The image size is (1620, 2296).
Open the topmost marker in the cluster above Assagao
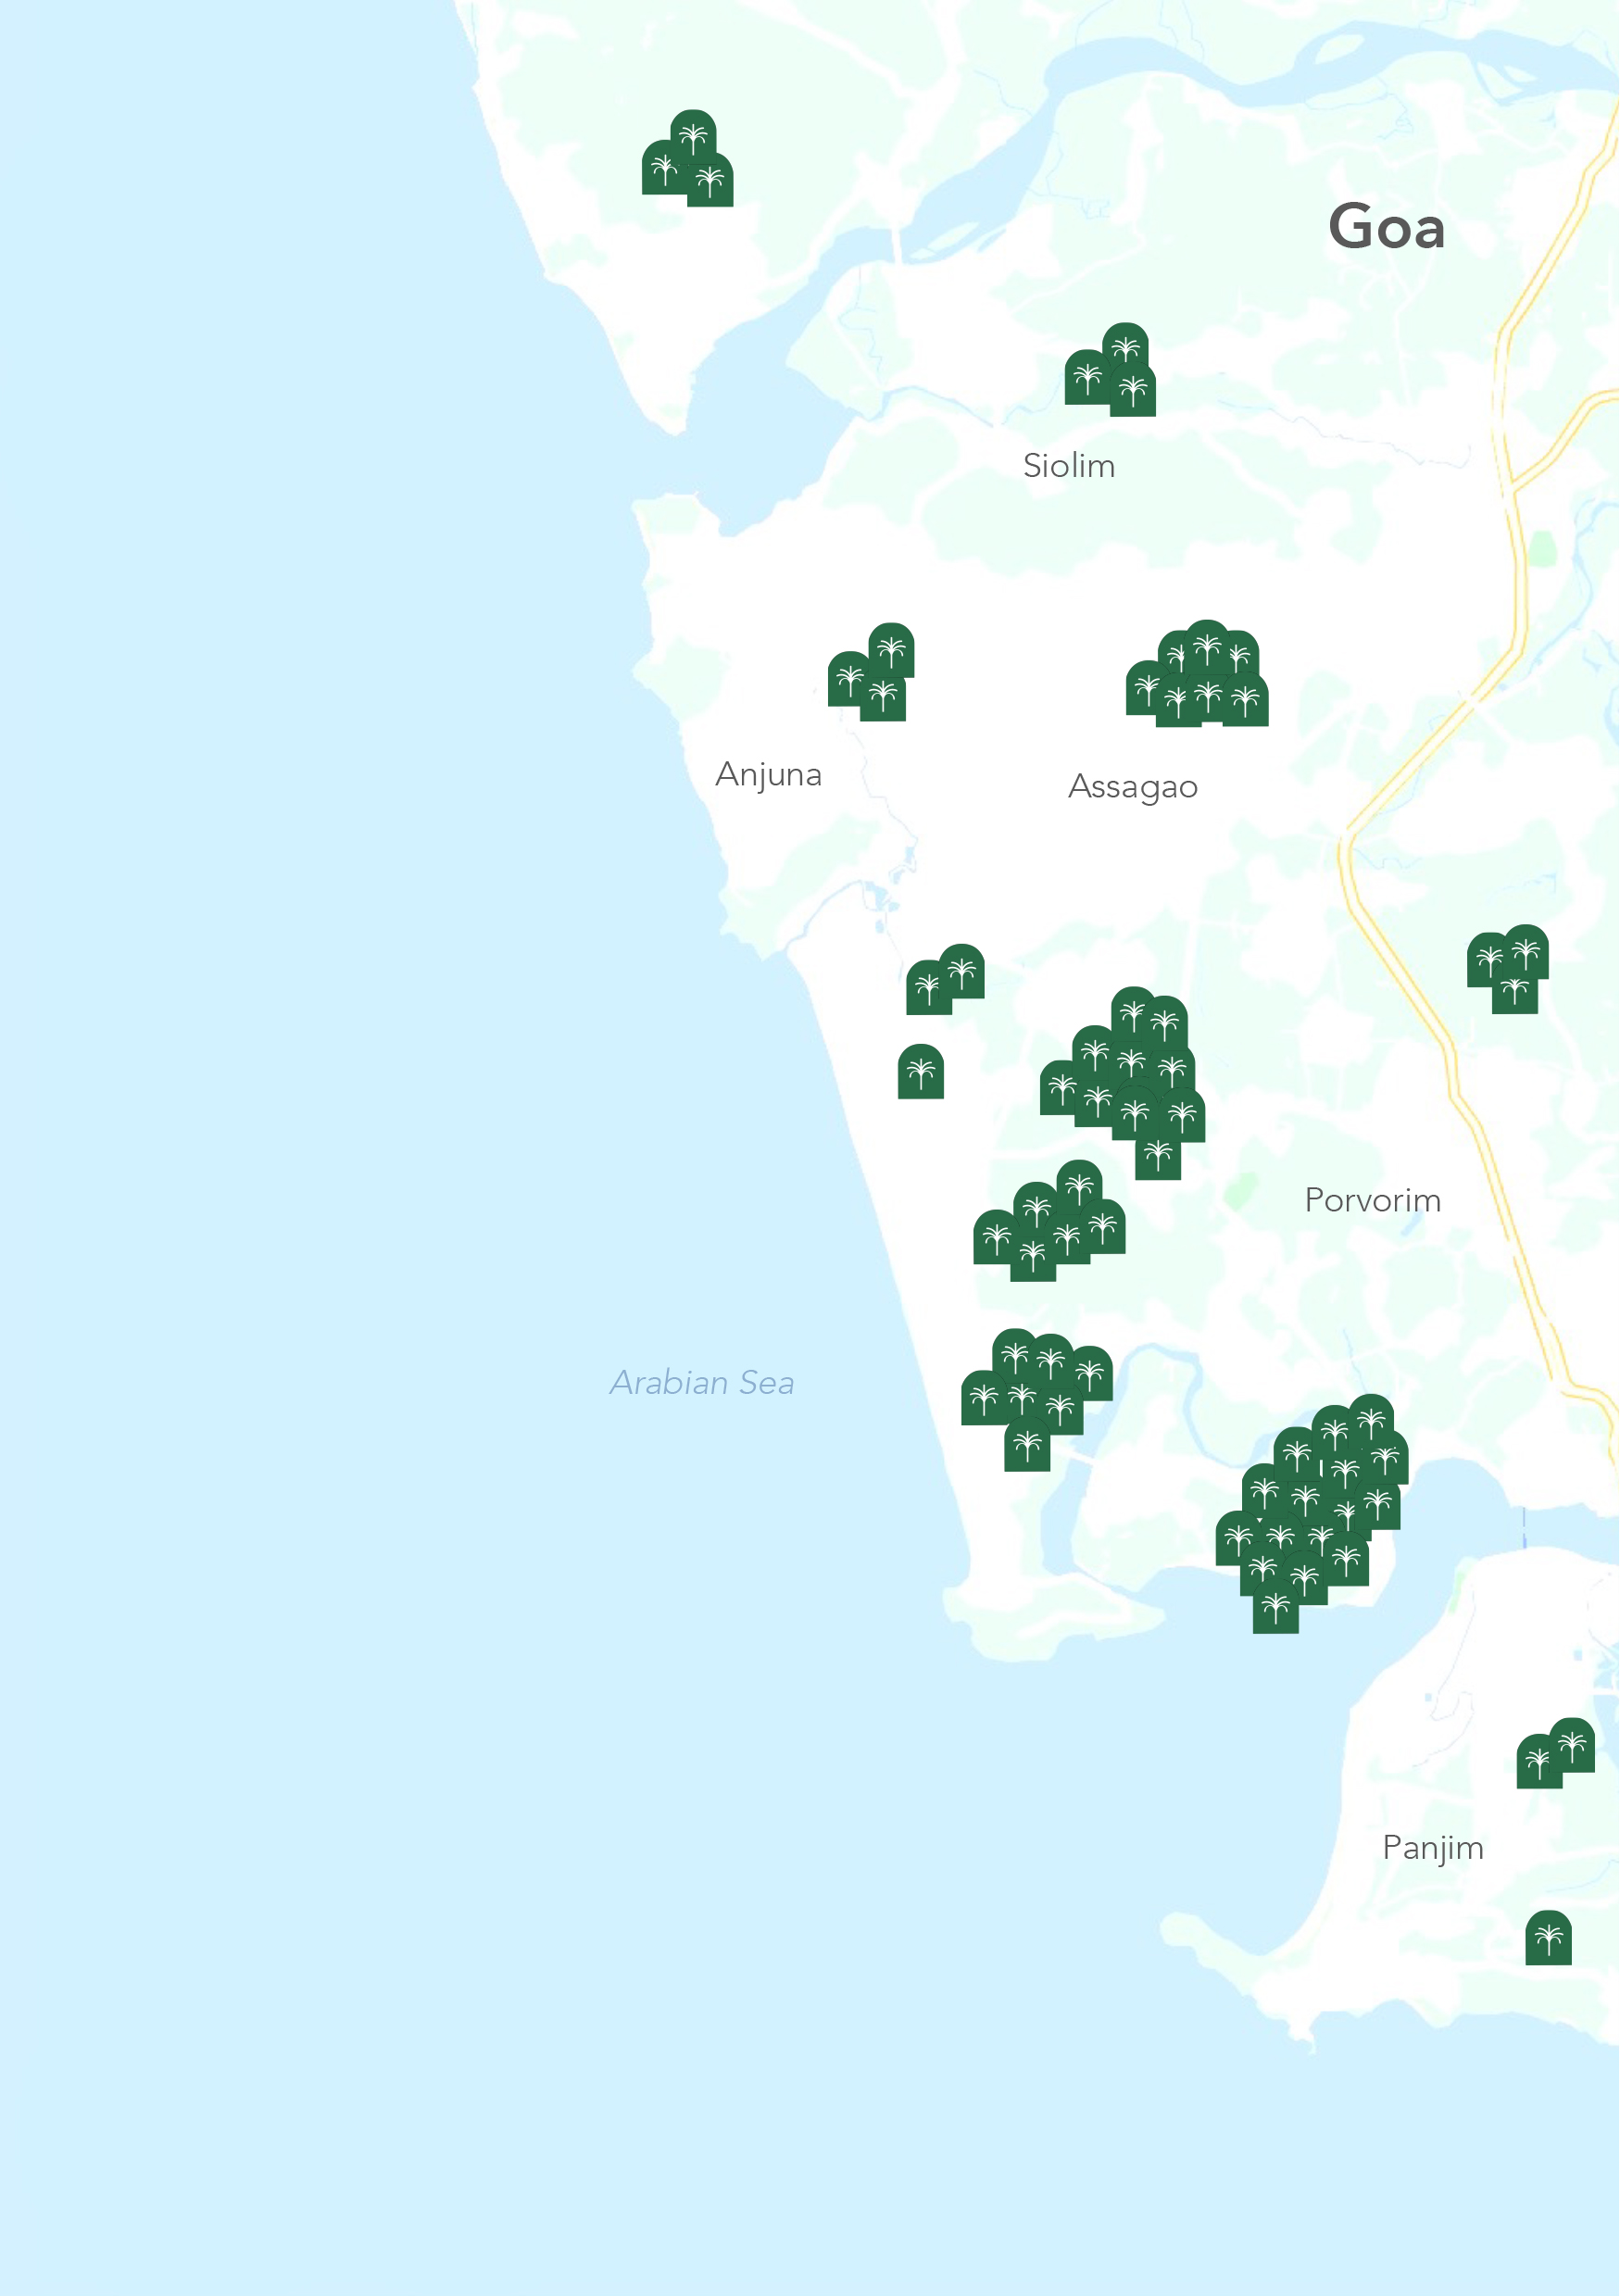click(1207, 647)
